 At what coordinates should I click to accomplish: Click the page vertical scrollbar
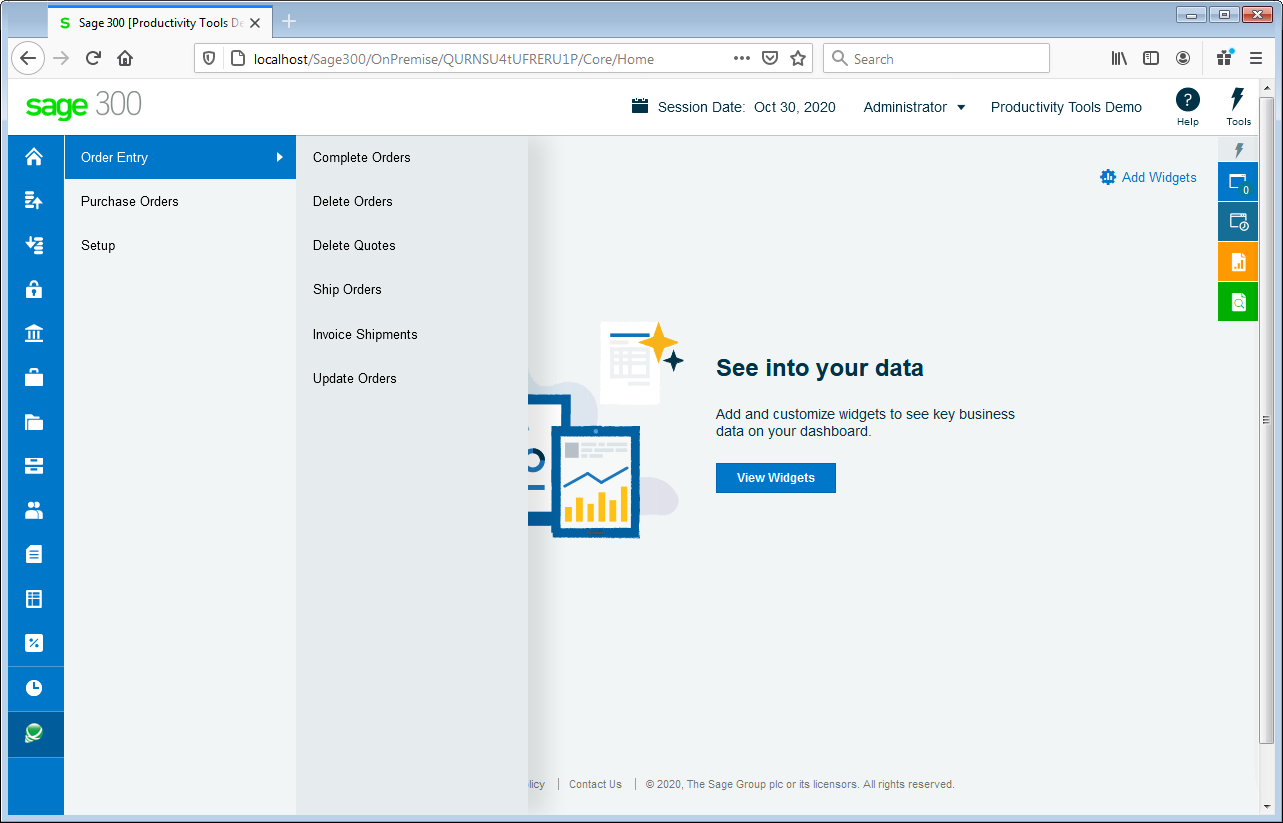coord(1266,420)
